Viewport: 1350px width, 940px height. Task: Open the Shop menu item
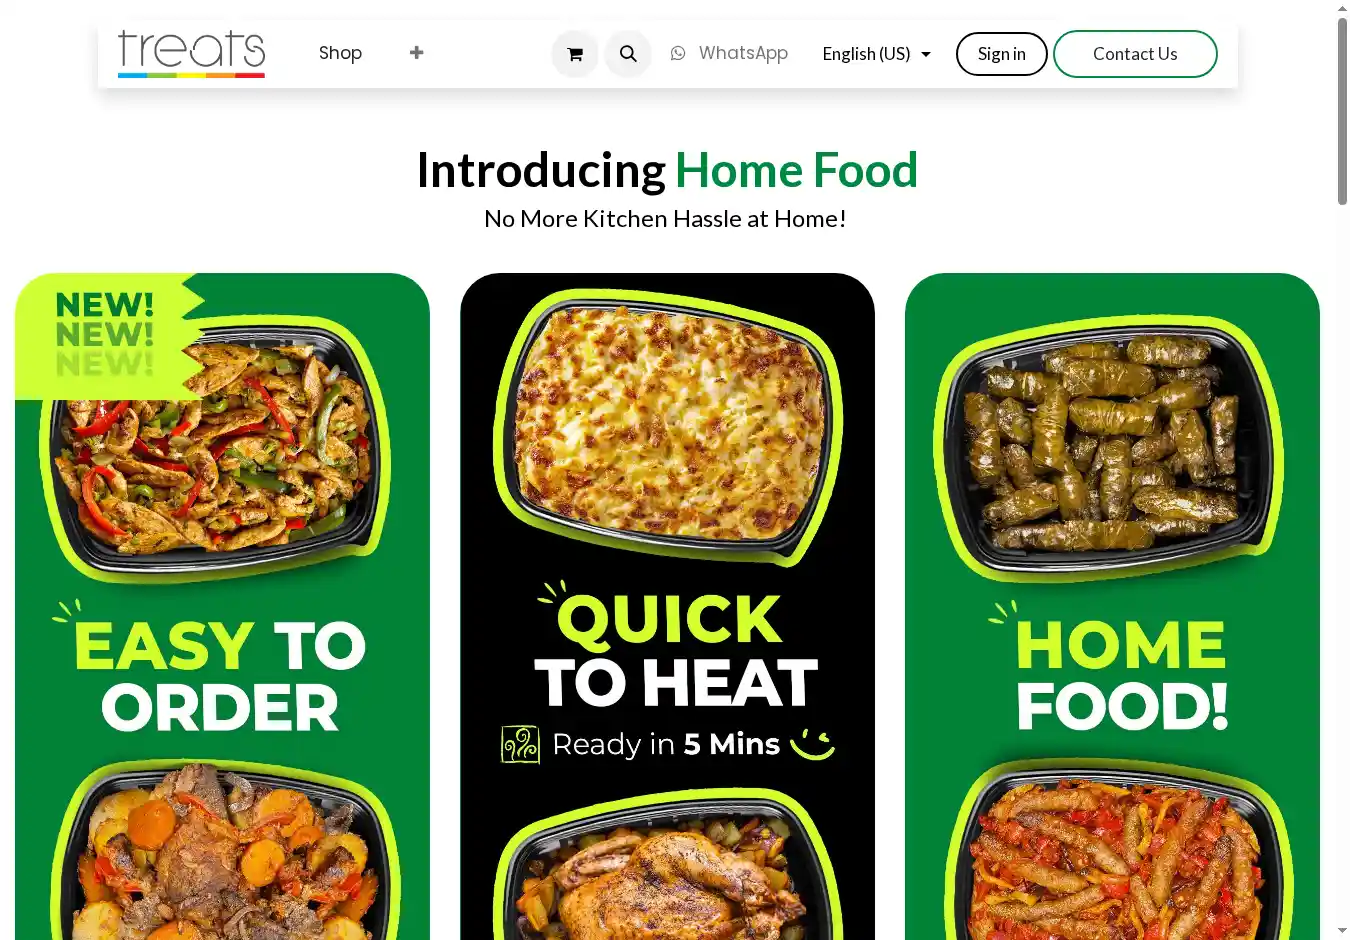point(340,53)
